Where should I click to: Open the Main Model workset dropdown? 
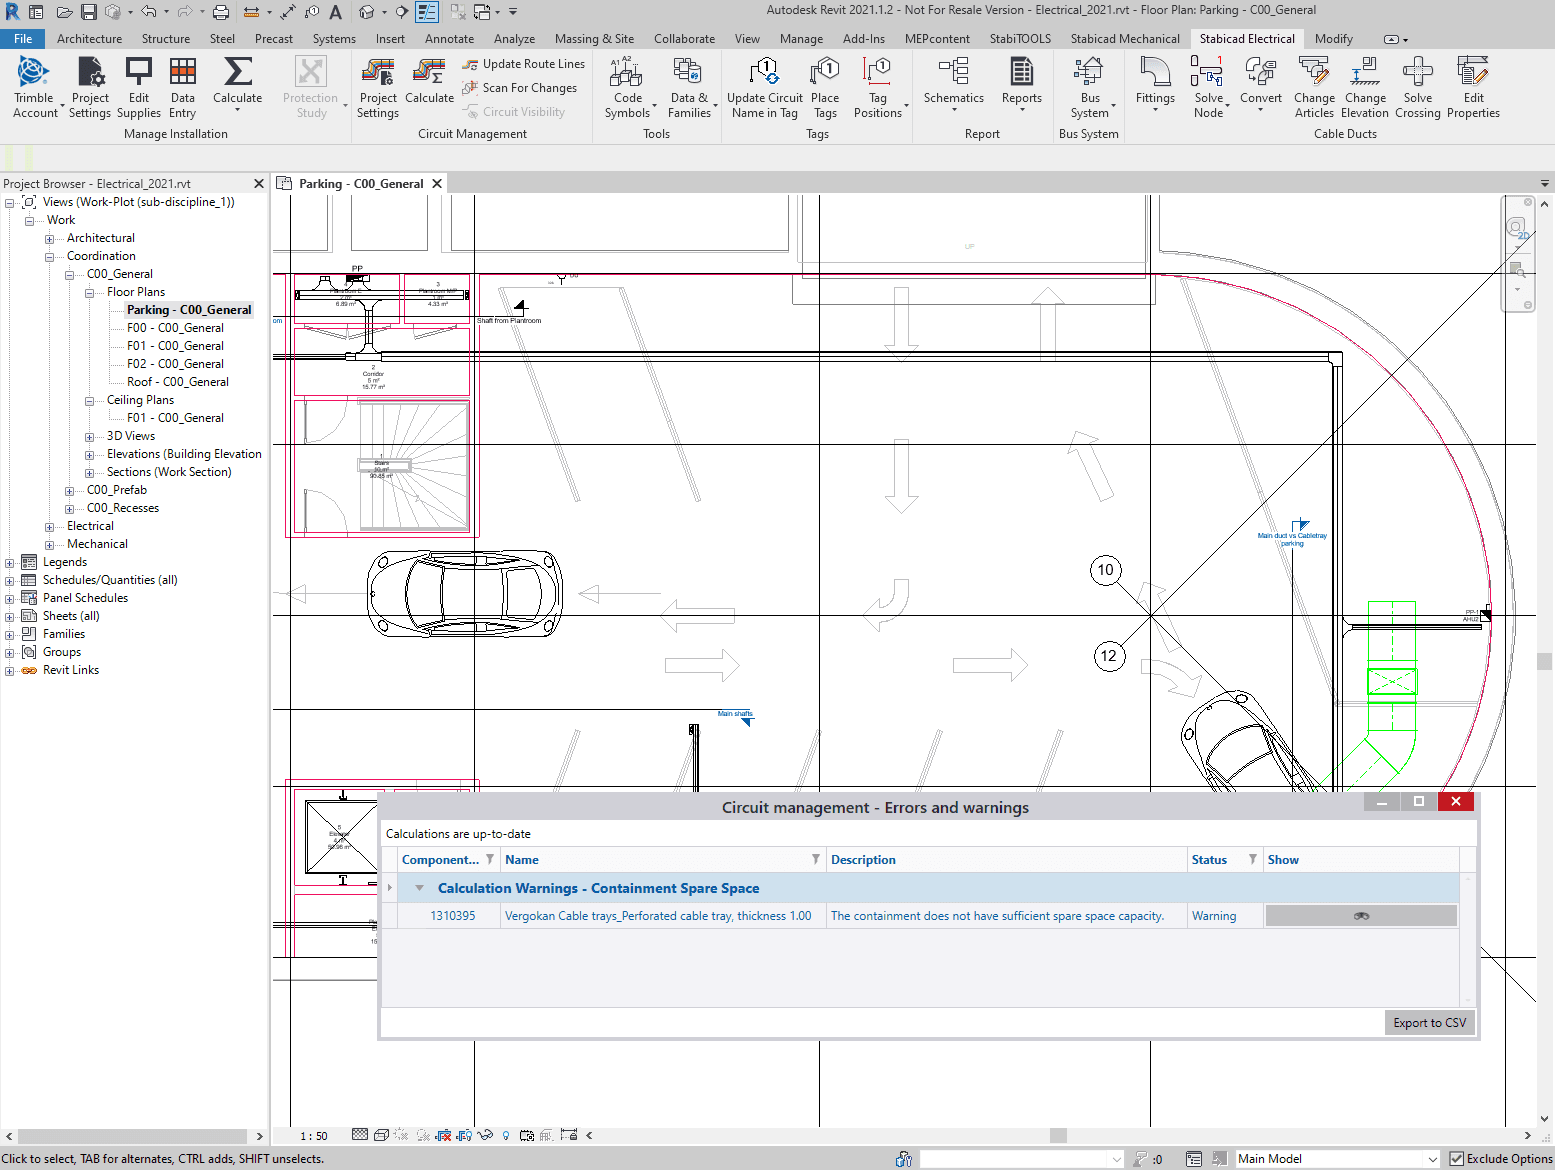[x=1432, y=1159]
